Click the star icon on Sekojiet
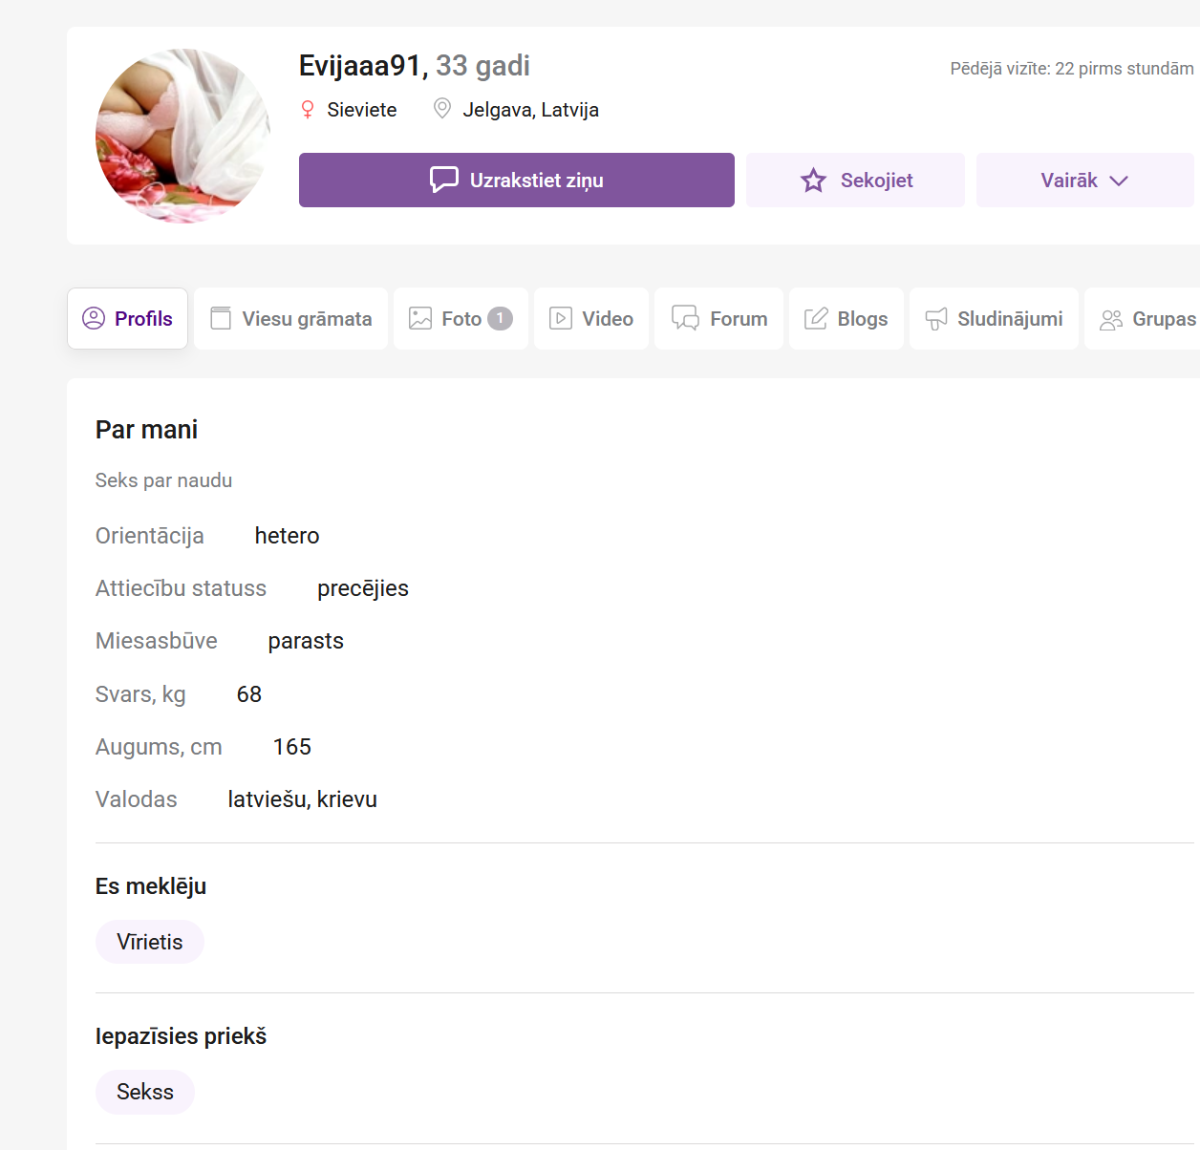This screenshot has width=1200, height=1150. (x=813, y=180)
